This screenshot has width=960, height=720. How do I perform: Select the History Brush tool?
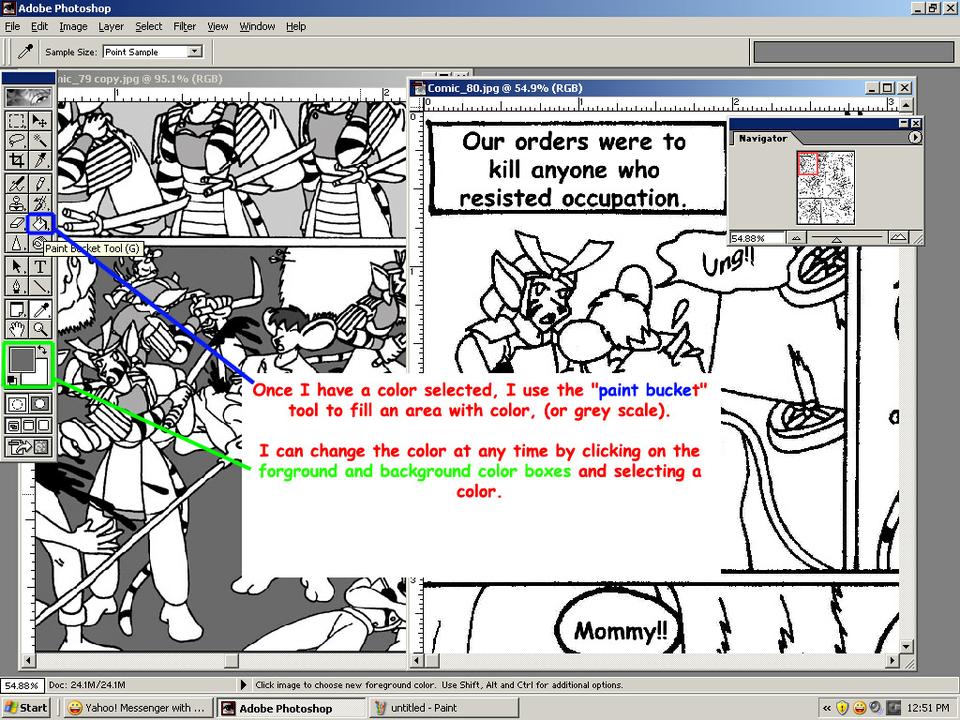(40, 203)
